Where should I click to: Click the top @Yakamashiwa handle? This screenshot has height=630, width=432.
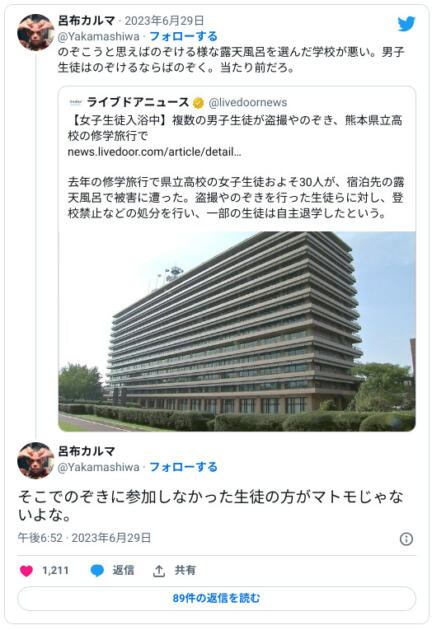[98, 37]
